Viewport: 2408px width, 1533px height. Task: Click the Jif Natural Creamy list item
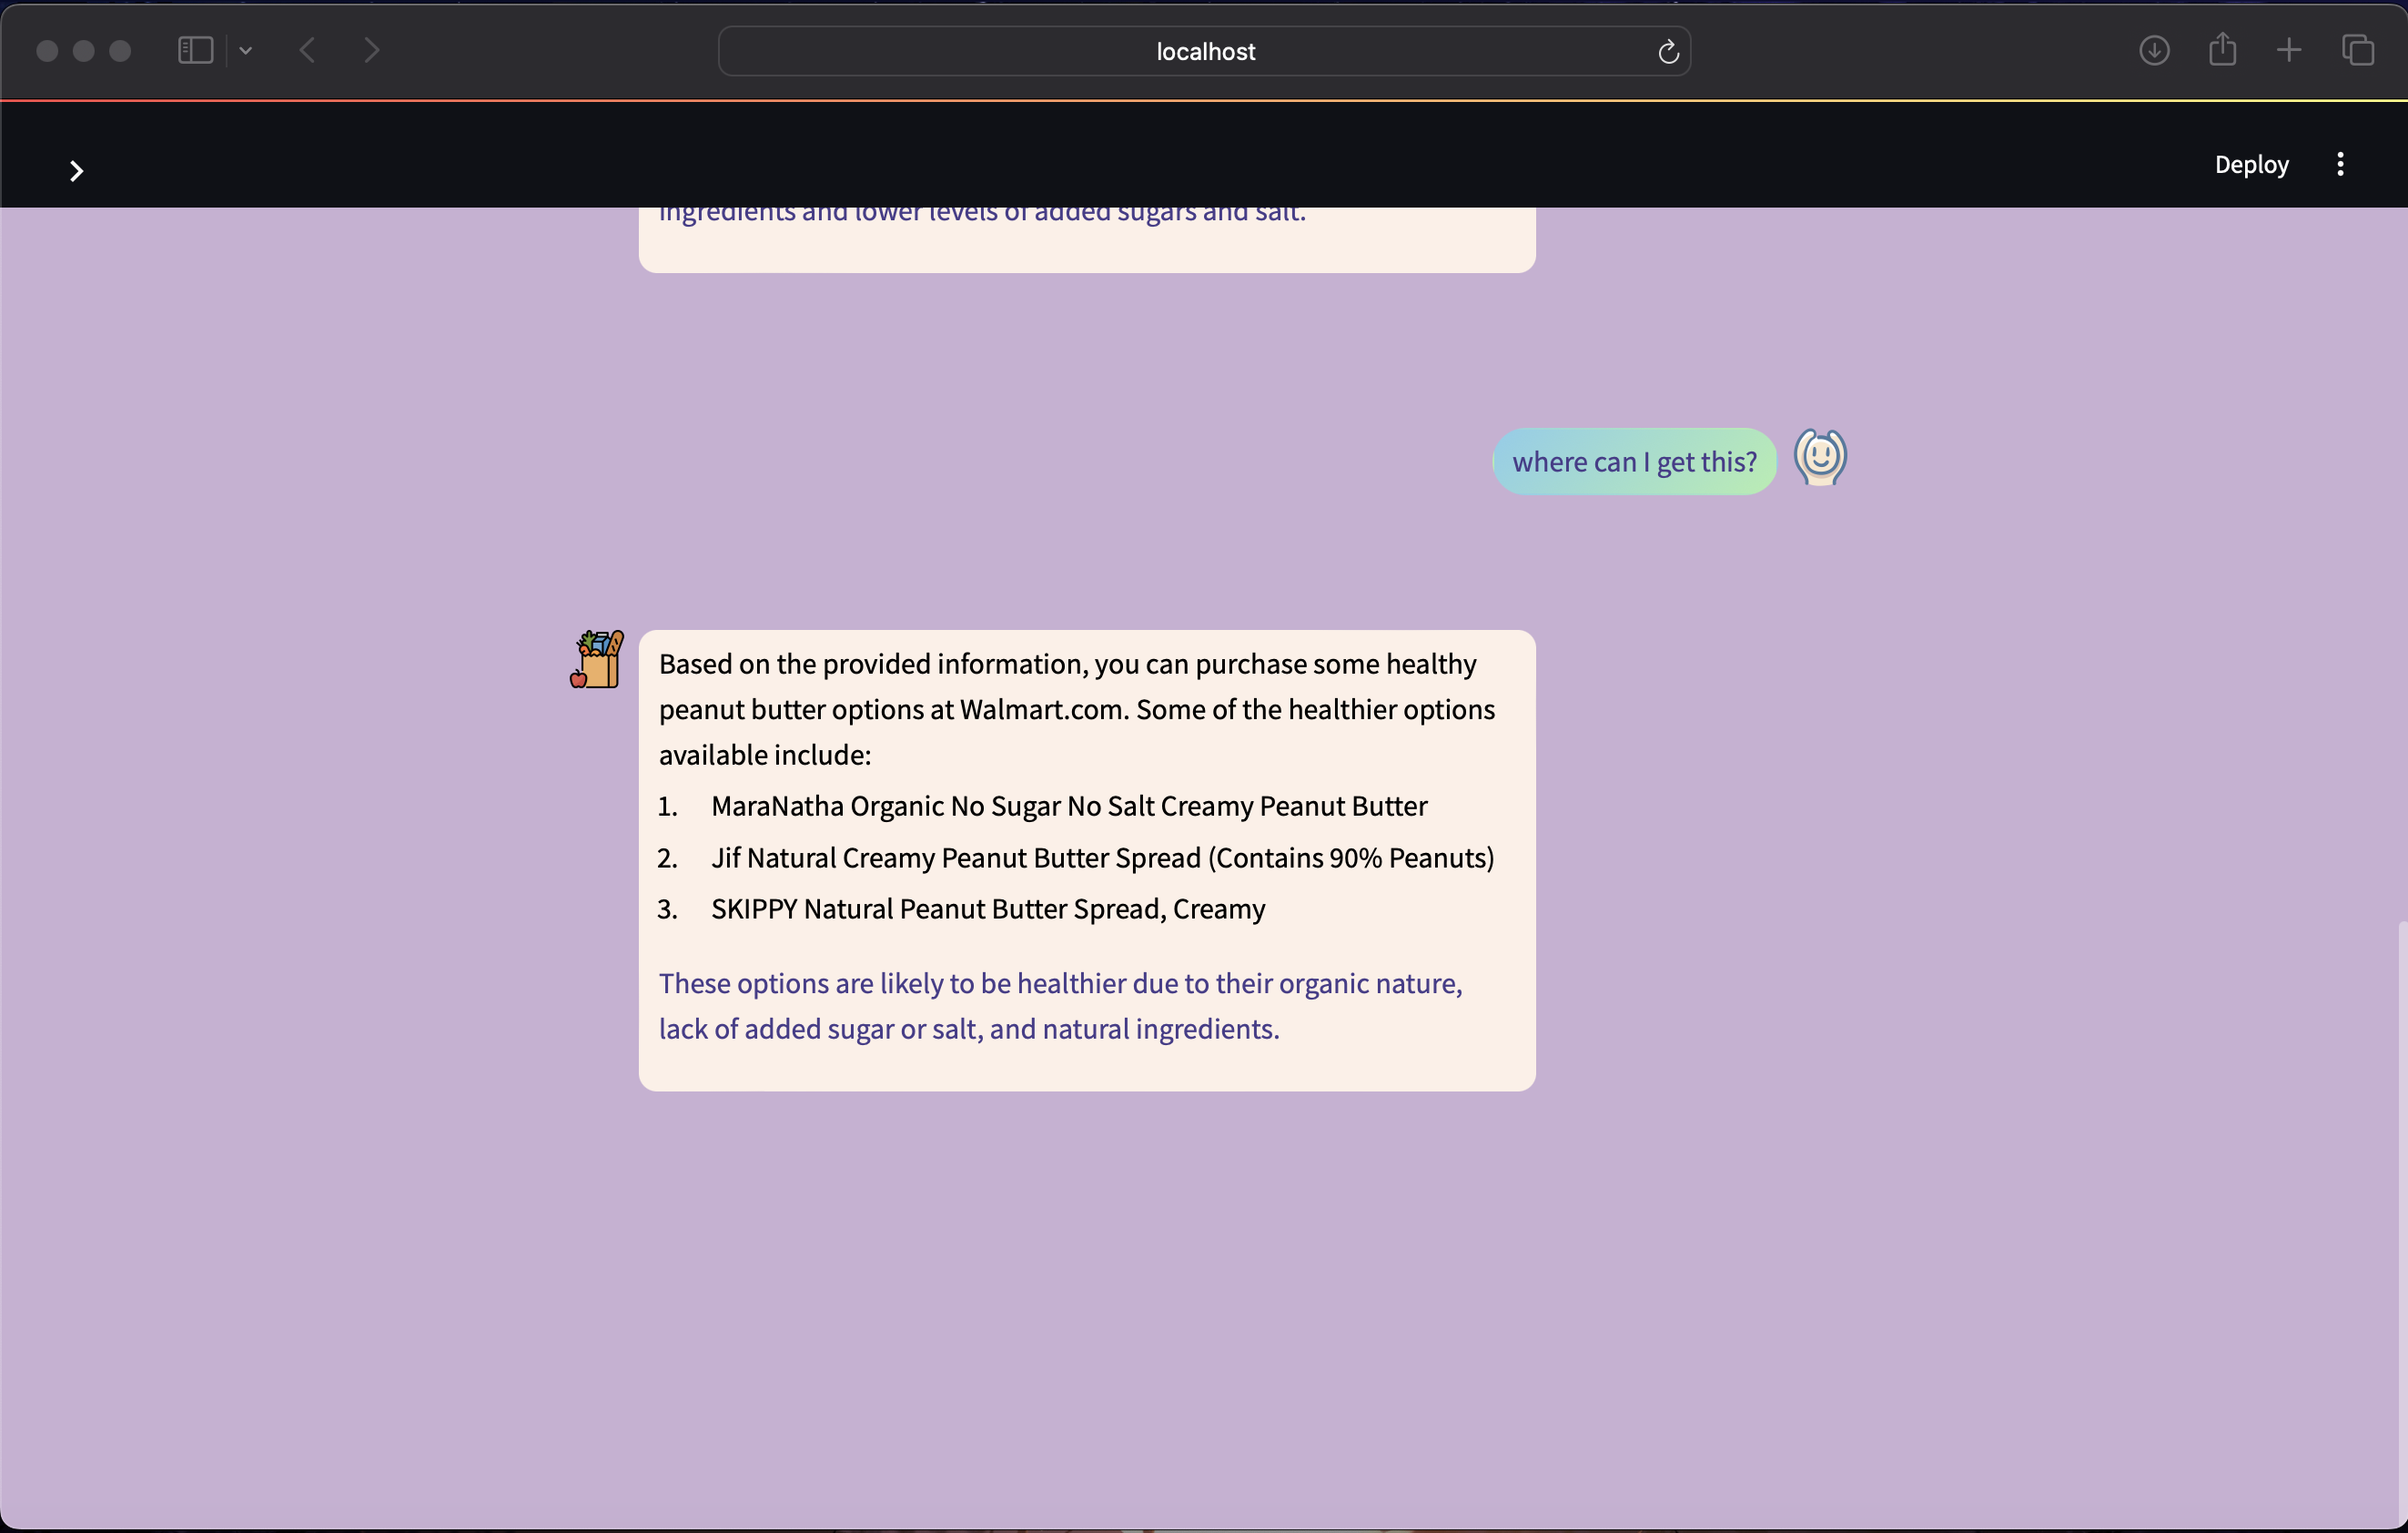(1102, 858)
